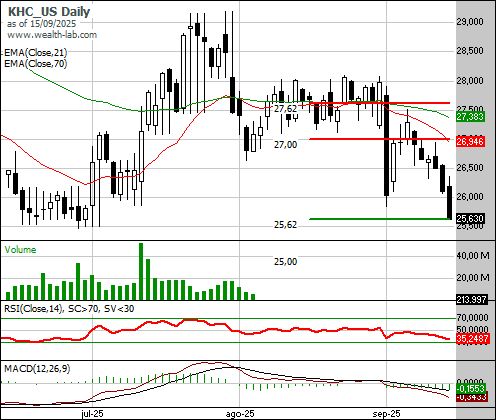Open the www.wealth-lab.com link text

[52, 35]
